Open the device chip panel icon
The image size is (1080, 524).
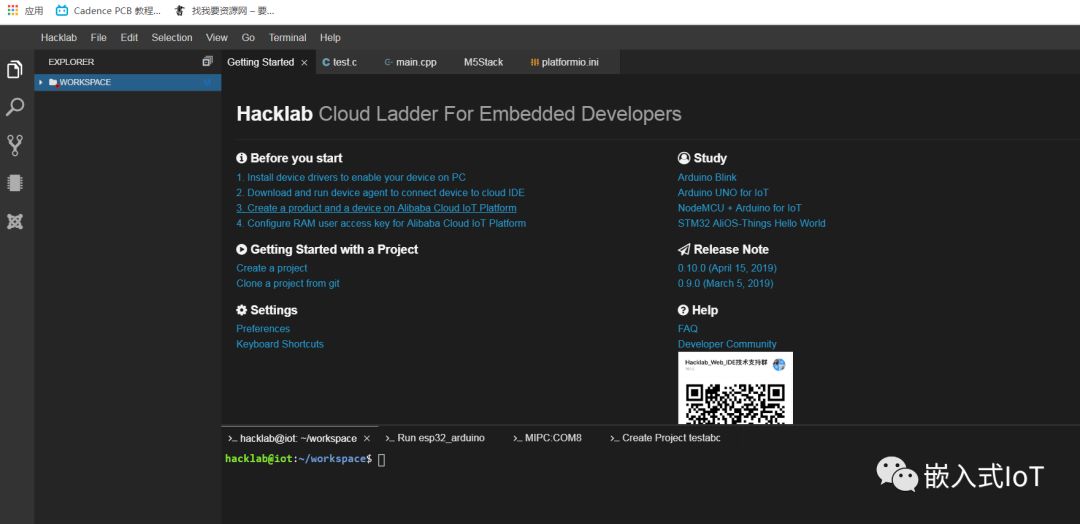(x=15, y=183)
